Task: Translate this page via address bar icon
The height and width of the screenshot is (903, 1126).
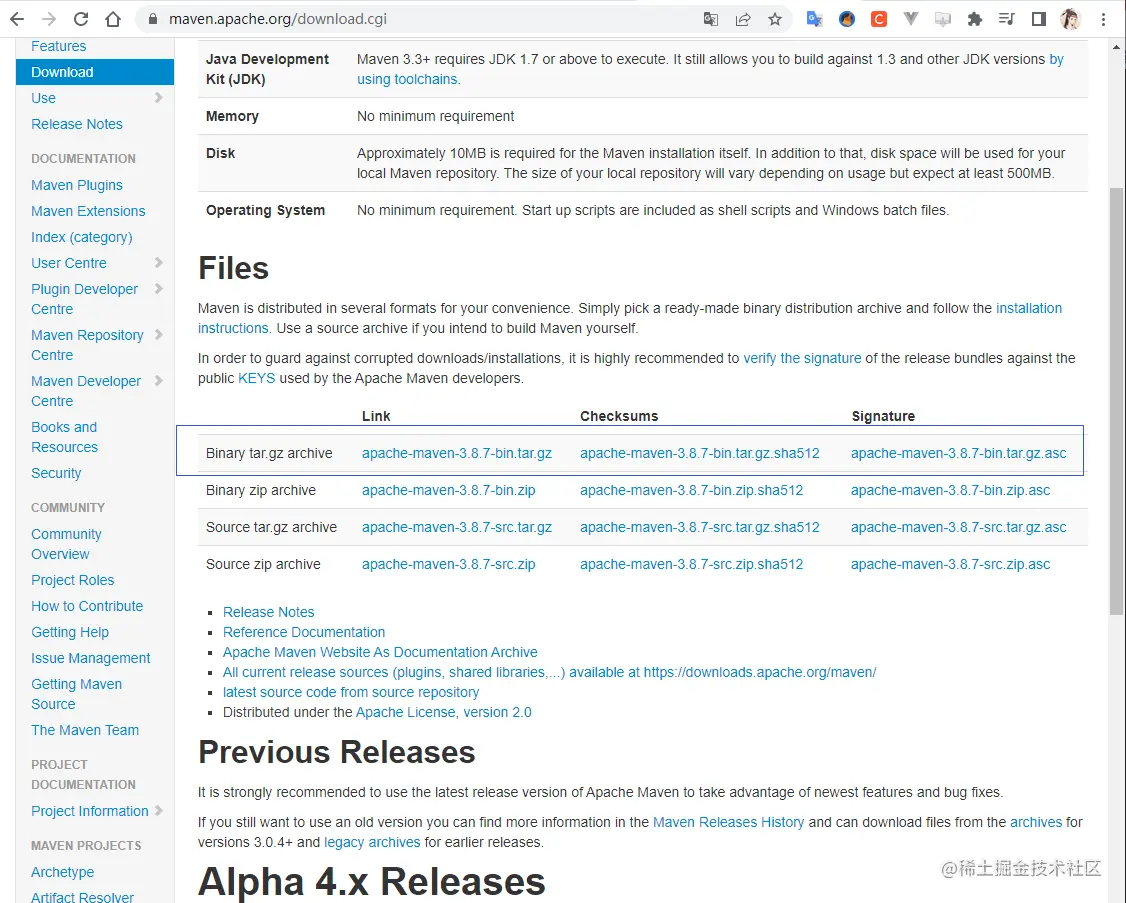Action: (x=711, y=19)
